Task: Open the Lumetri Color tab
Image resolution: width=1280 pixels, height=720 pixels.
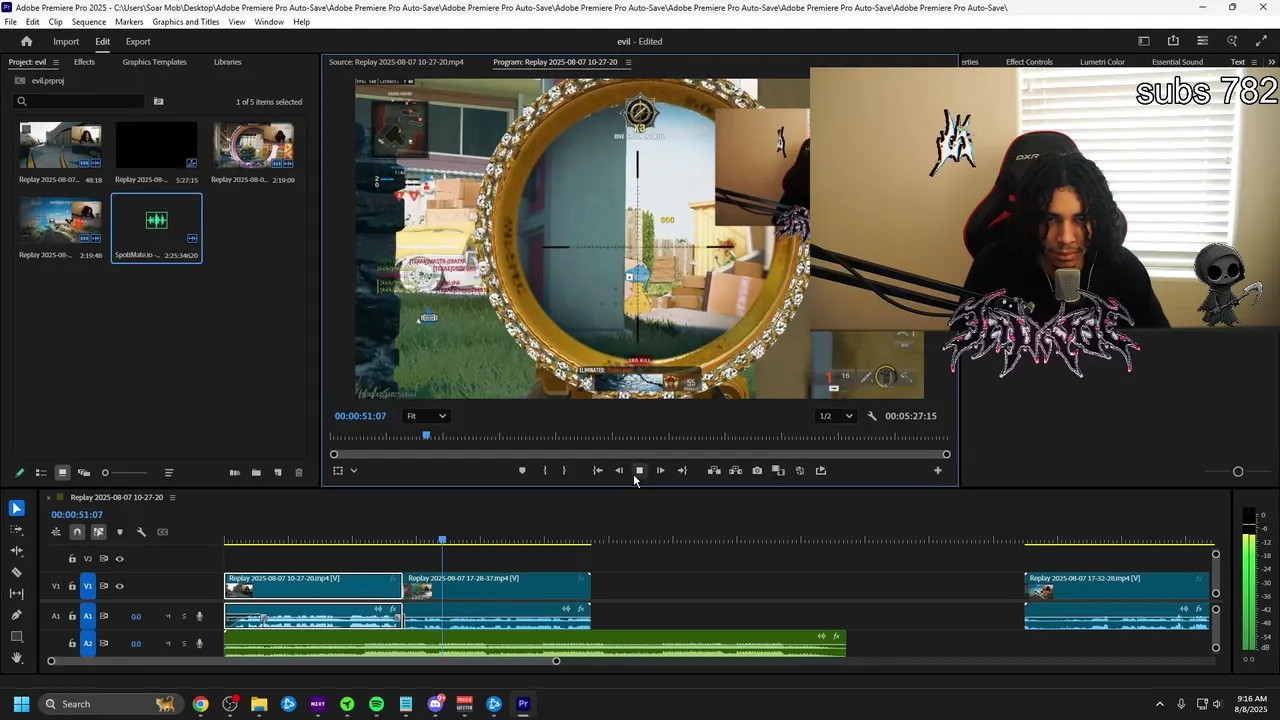Action: coord(1102,62)
